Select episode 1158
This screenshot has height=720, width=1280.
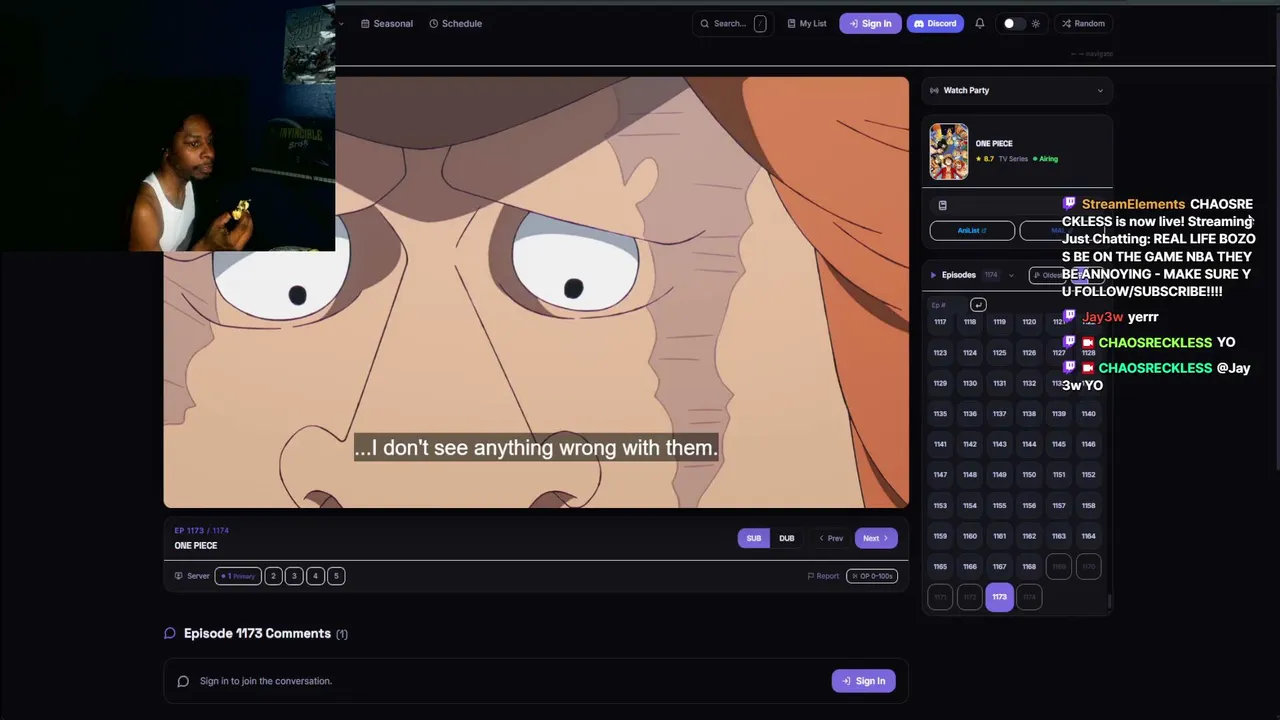point(1088,505)
